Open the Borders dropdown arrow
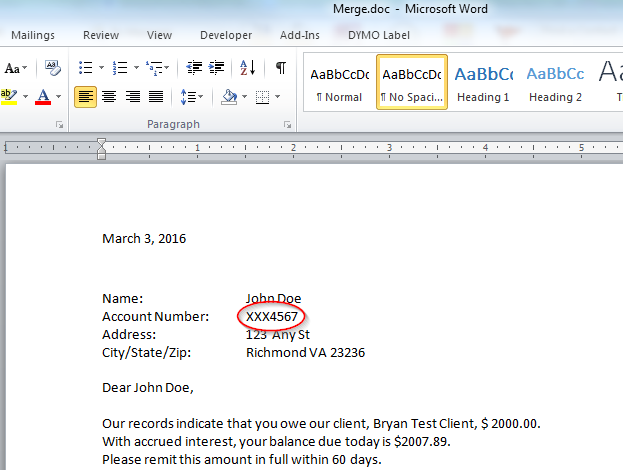The height and width of the screenshot is (470, 623). pyautogui.click(x=278, y=97)
